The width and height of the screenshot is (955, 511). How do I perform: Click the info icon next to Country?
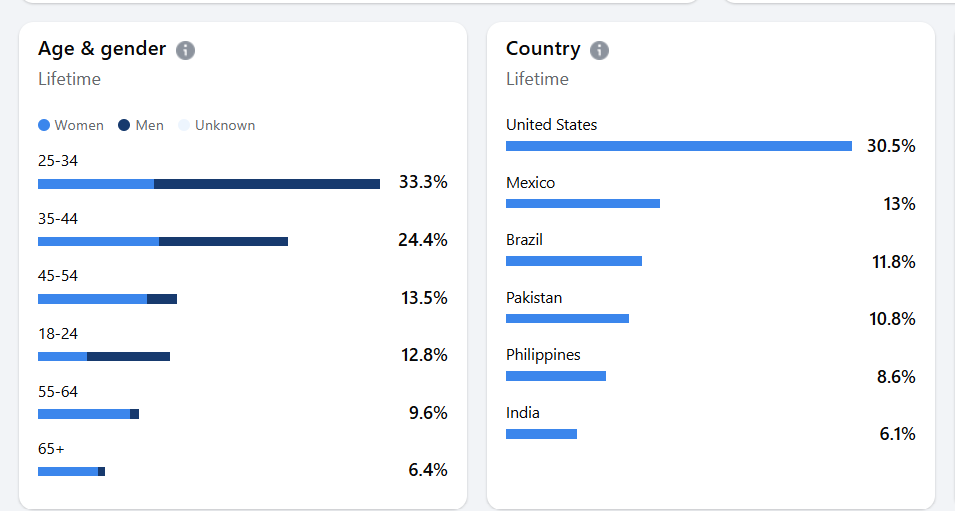point(599,50)
